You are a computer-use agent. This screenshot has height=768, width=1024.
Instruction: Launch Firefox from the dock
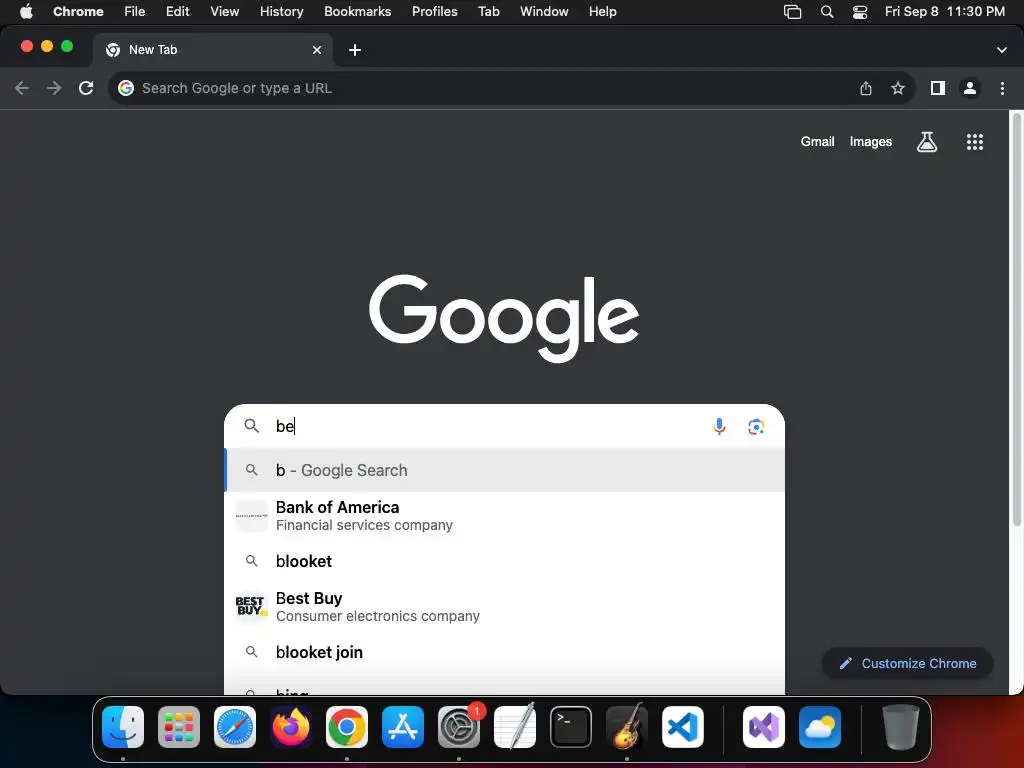(291, 727)
